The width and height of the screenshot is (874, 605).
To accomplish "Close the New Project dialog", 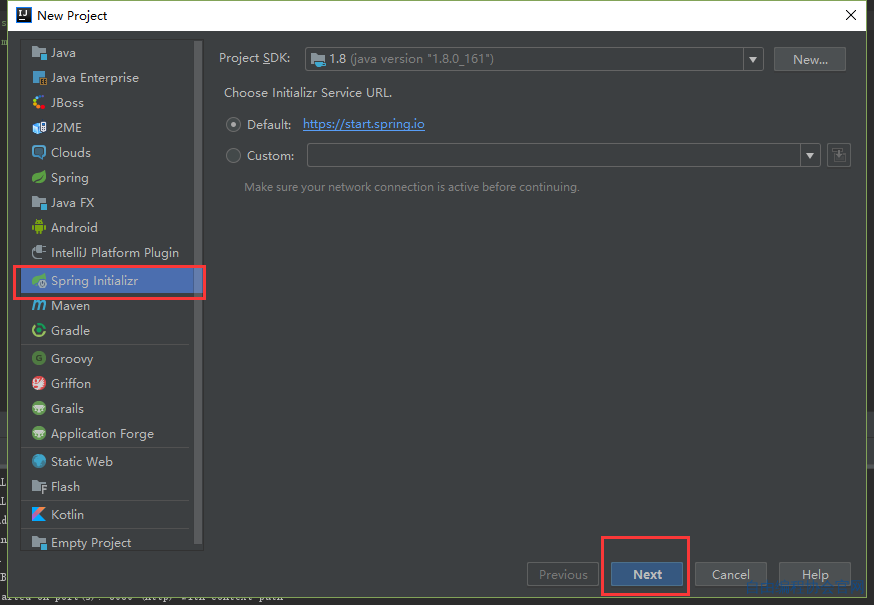I will [851, 15].
